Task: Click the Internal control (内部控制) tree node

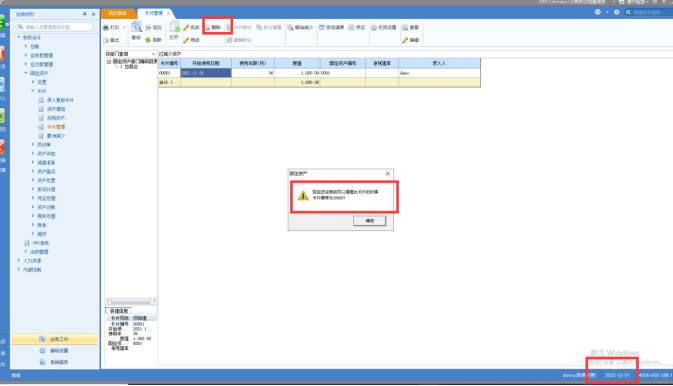Action: [x=32, y=270]
